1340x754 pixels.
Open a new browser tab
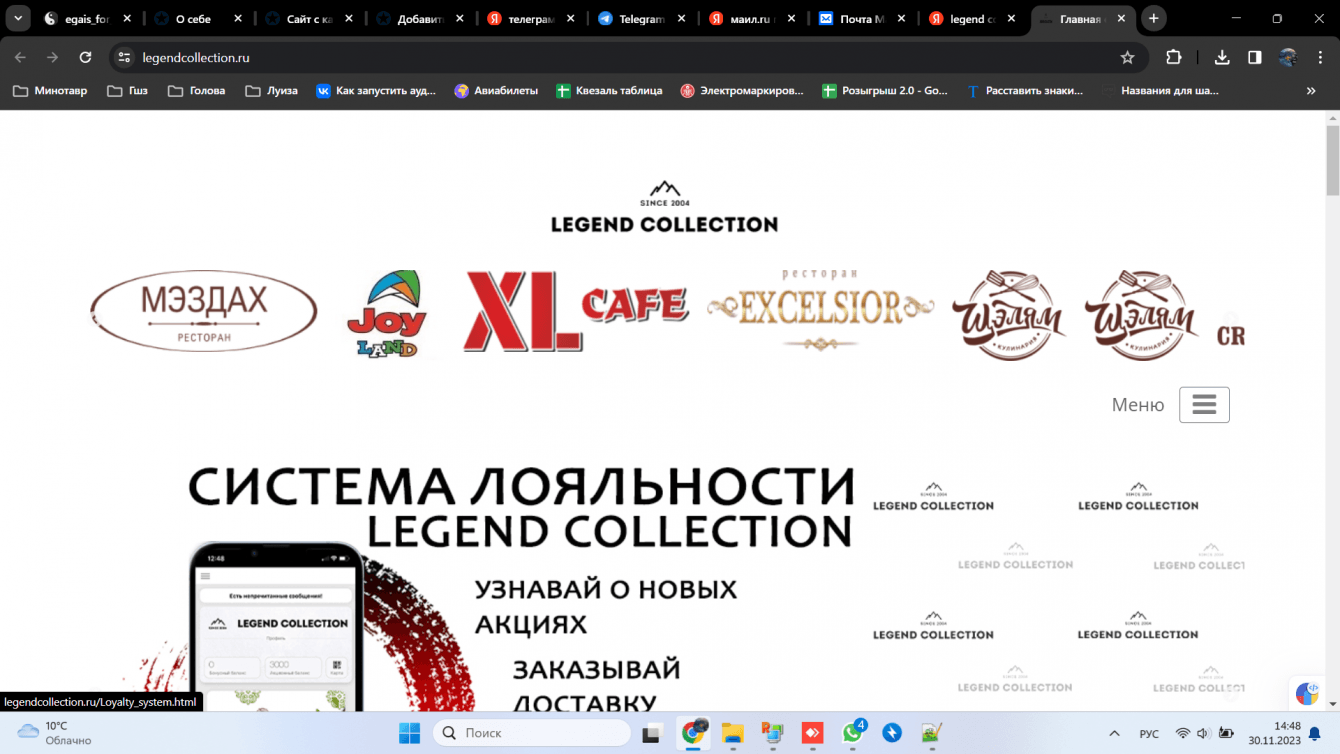click(1154, 19)
